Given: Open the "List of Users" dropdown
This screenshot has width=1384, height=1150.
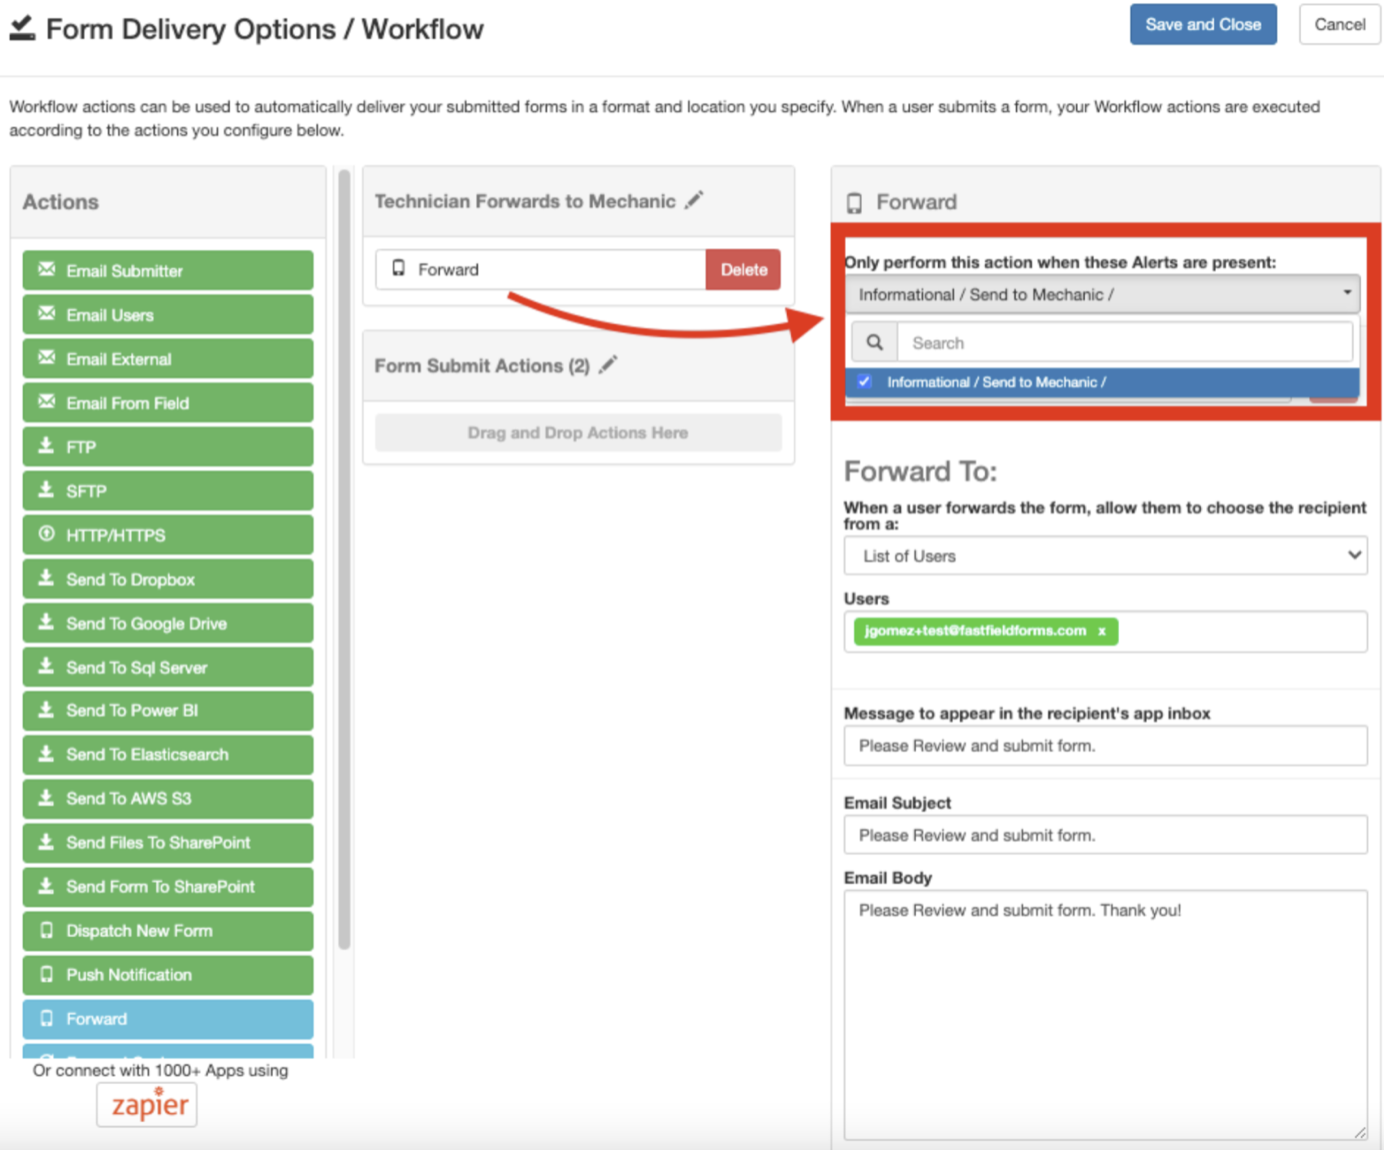Looking at the screenshot, I should coord(1105,556).
